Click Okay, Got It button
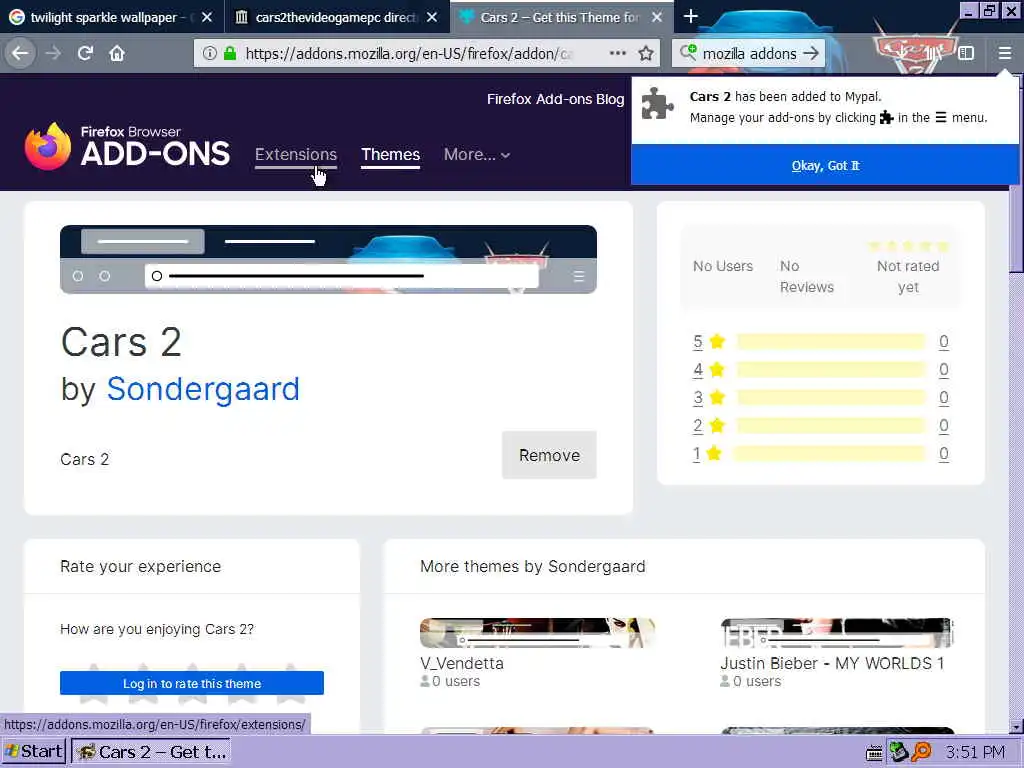Viewport: 1024px width, 768px height. click(x=825, y=165)
